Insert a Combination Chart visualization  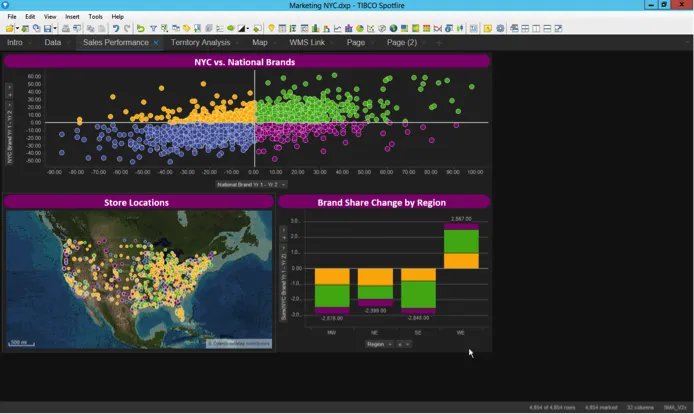click(349, 28)
